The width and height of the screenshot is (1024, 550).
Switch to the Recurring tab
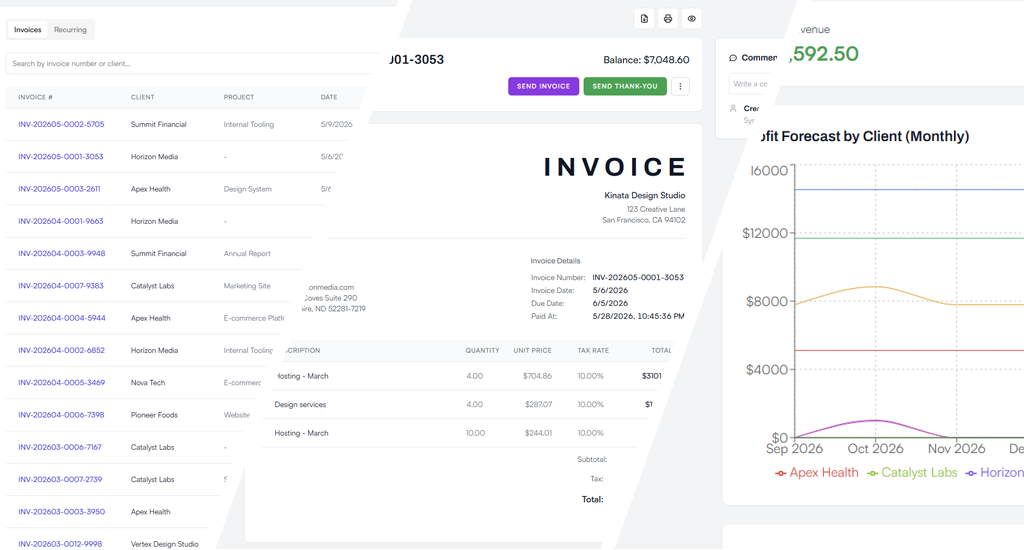pos(70,29)
